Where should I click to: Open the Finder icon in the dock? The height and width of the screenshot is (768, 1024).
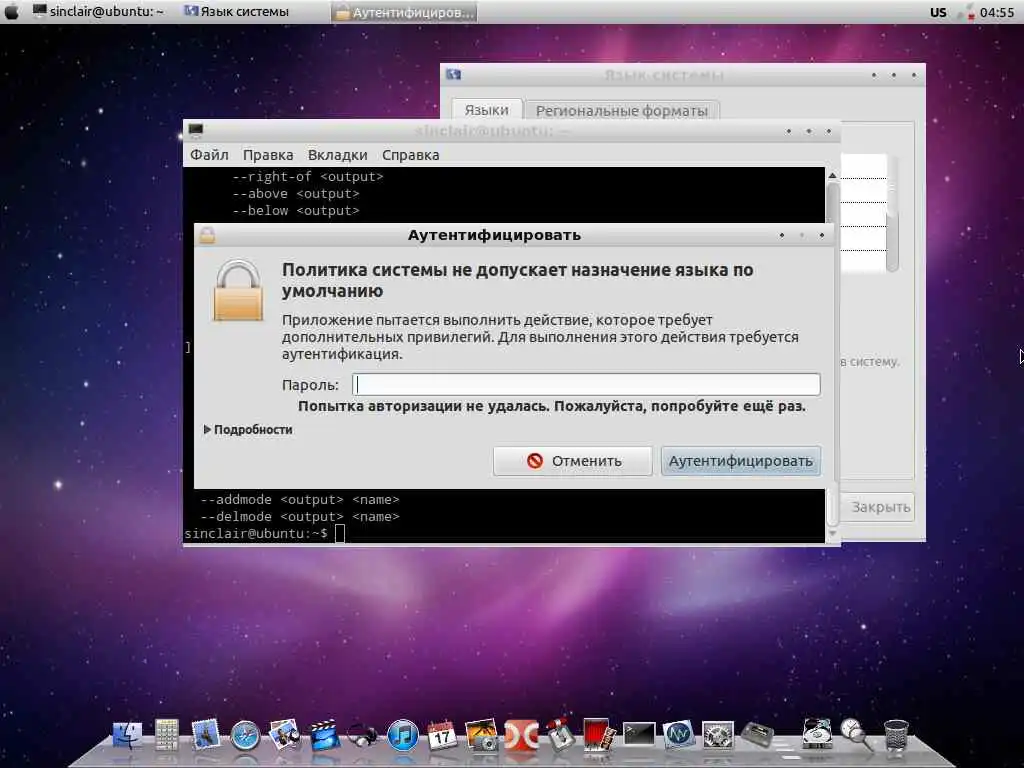point(127,735)
